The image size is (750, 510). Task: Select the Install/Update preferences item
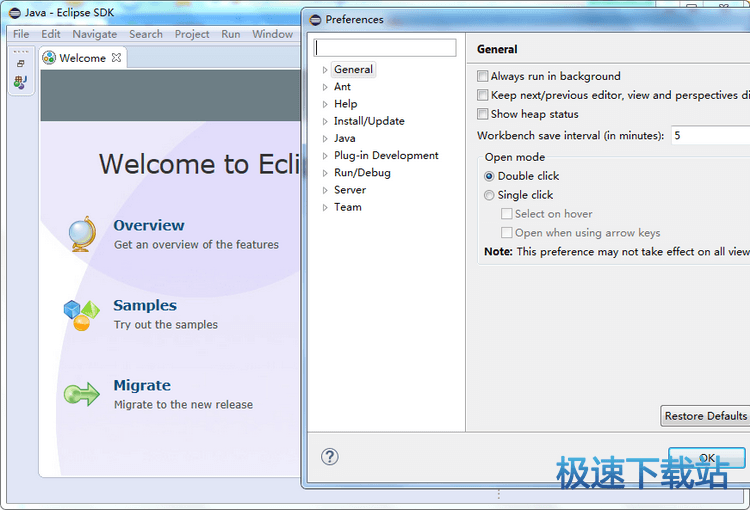coord(369,121)
